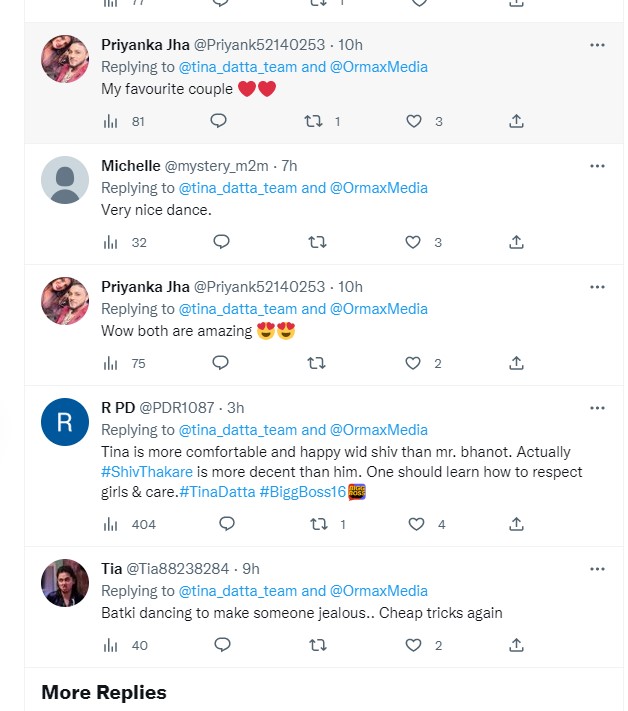This screenshot has height=711, width=628.
Task: Like Michelle's "Very nice dance" tweet
Action: point(413,242)
